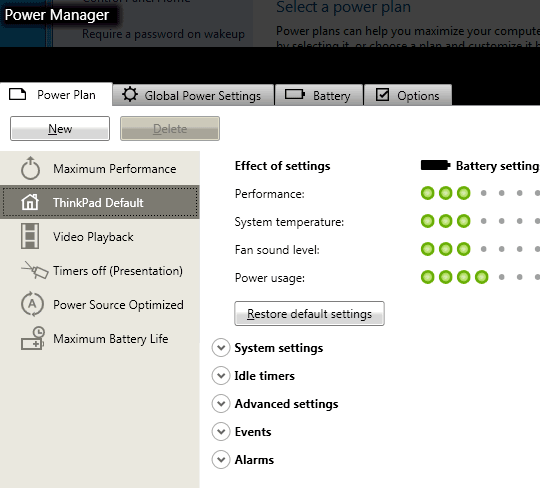540x488 pixels.
Task: Click the Power Plan tab icon
Action: click(x=18, y=94)
